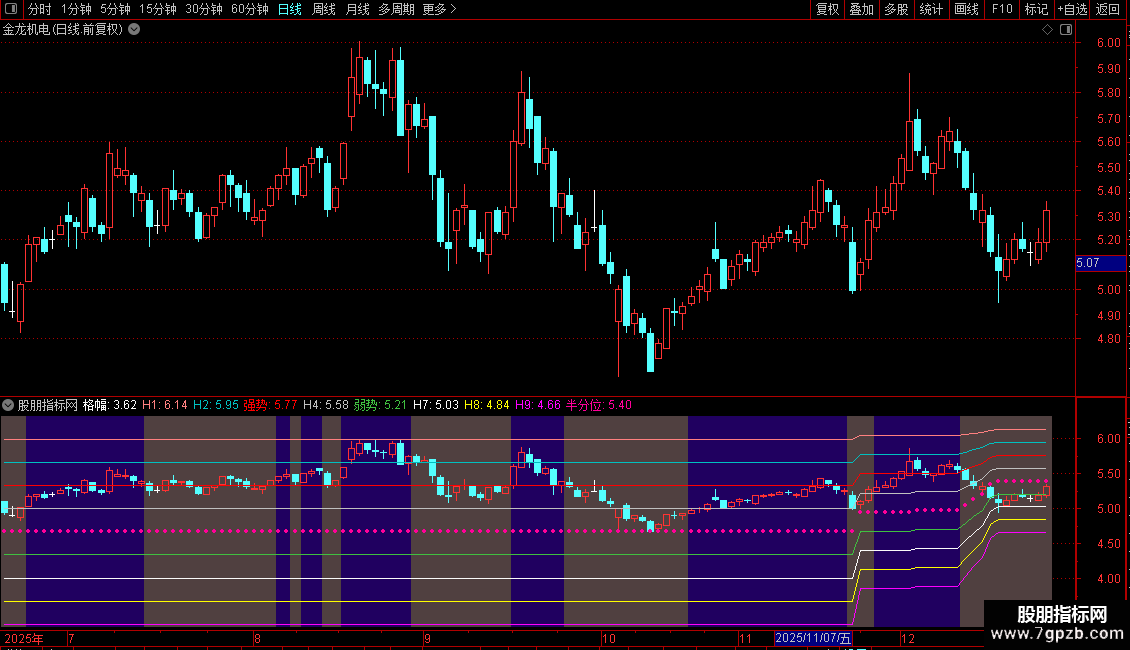This screenshot has width=1130, height=650.
Task: Click the 统计 statistics button
Action: coord(931,9)
